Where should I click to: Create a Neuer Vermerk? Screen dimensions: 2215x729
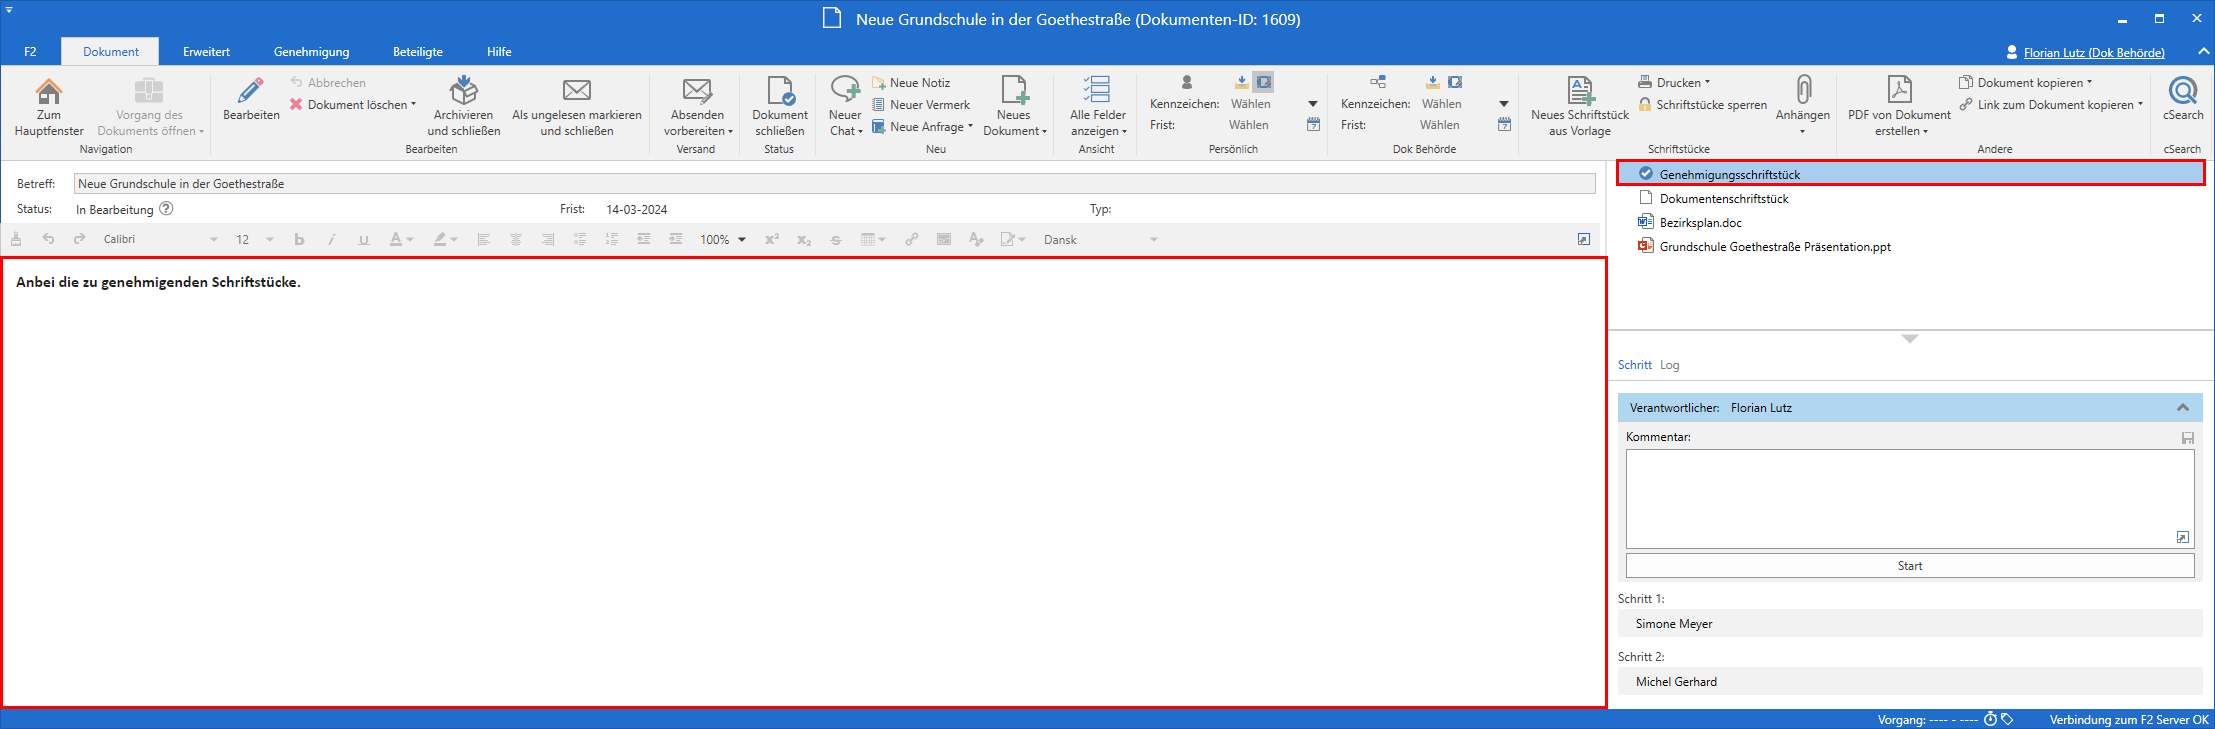point(920,105)
